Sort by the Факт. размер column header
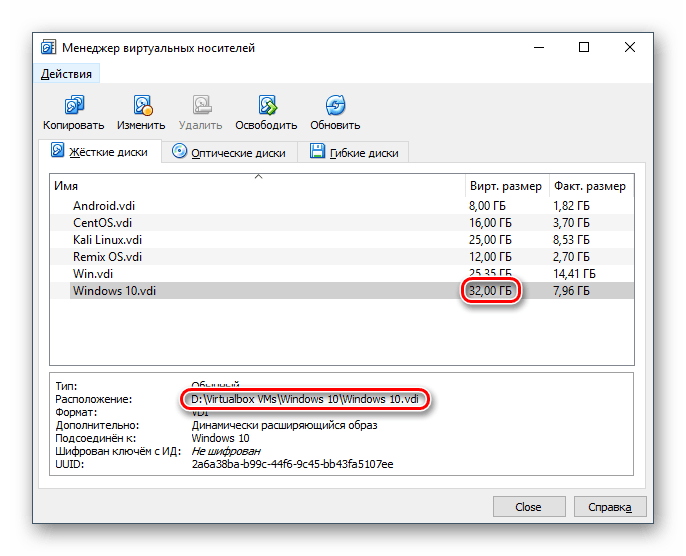The width and height of the screenshot is (686, 556). (590, 186)
